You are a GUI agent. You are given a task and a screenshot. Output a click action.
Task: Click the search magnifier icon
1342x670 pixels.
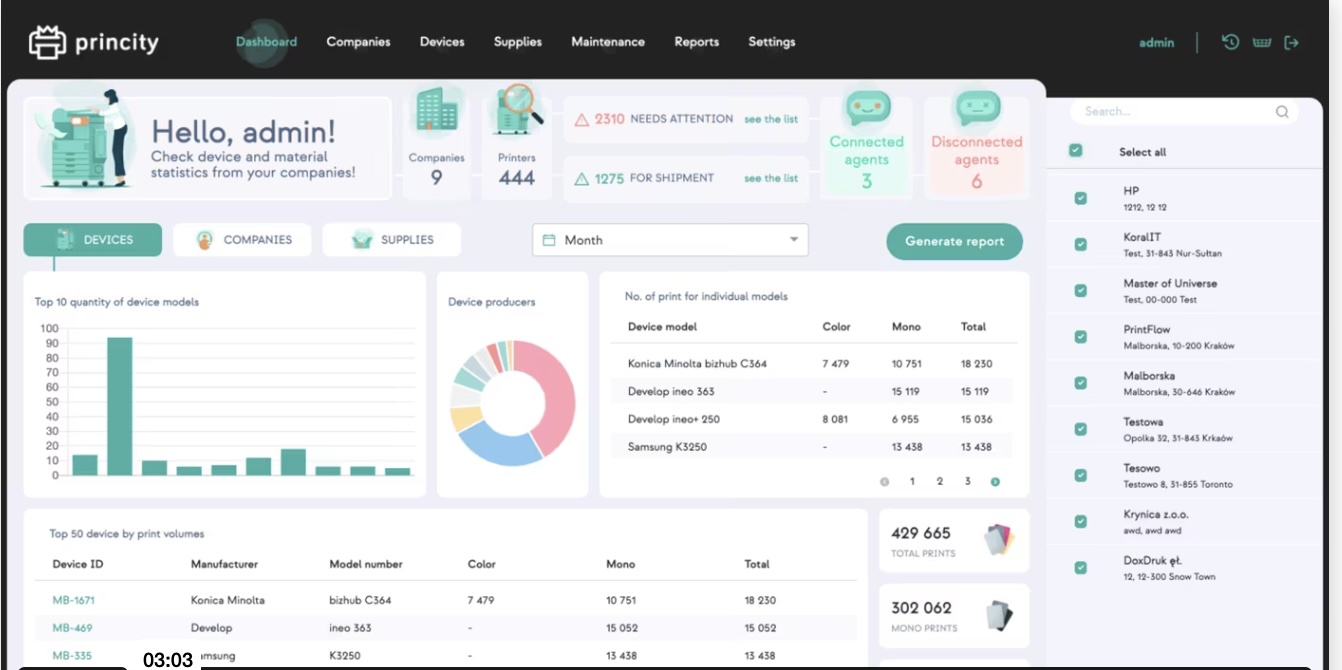pyautogui.click(x=1282, y=112)
